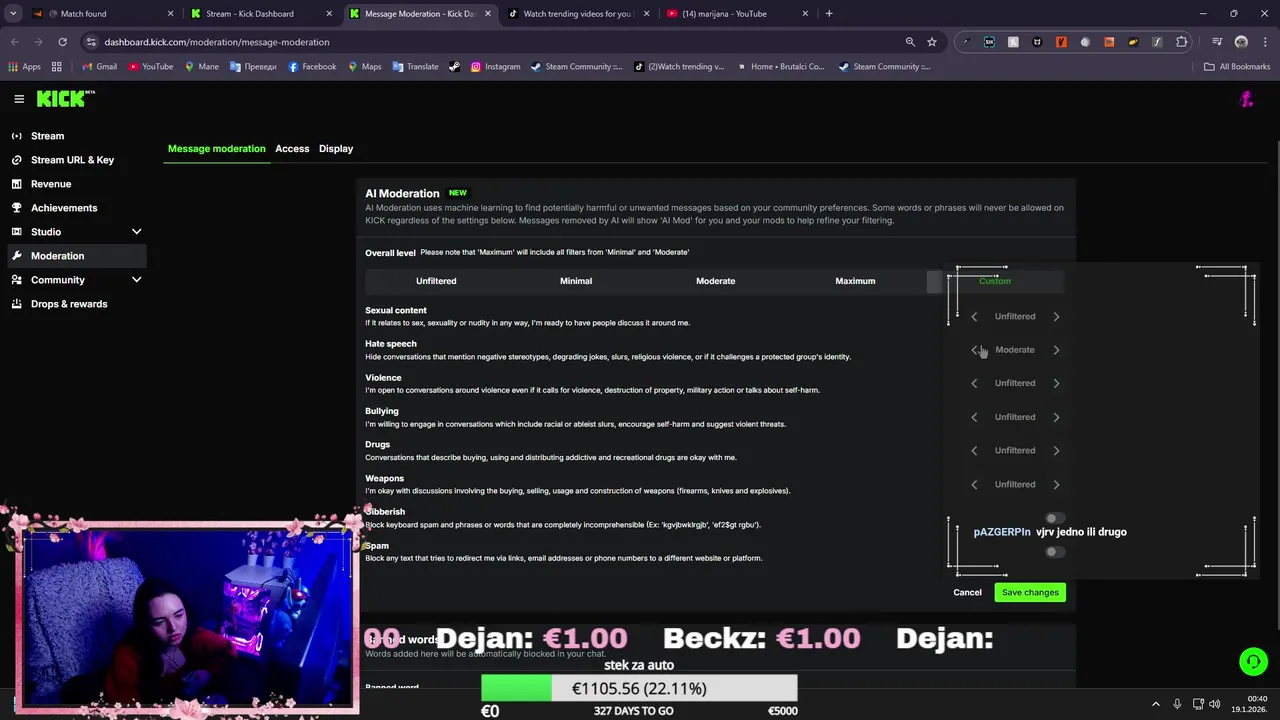
Task: Reload the page
Action: coord(62,42)
